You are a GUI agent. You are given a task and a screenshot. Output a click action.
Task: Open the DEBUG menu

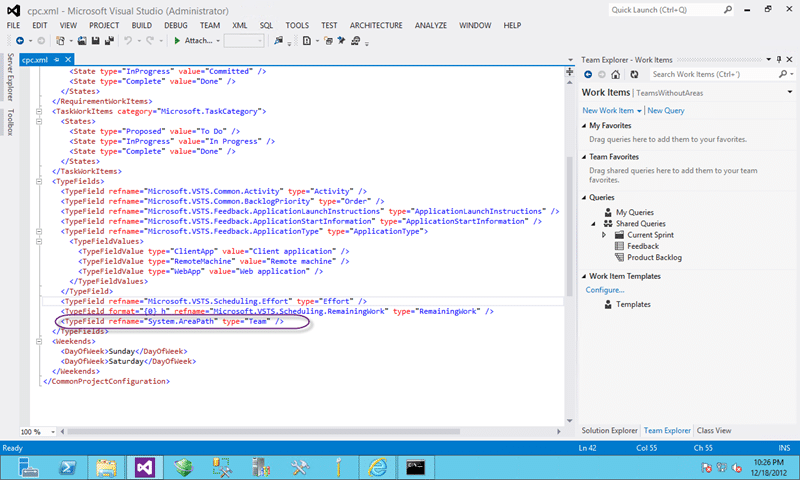176,25
